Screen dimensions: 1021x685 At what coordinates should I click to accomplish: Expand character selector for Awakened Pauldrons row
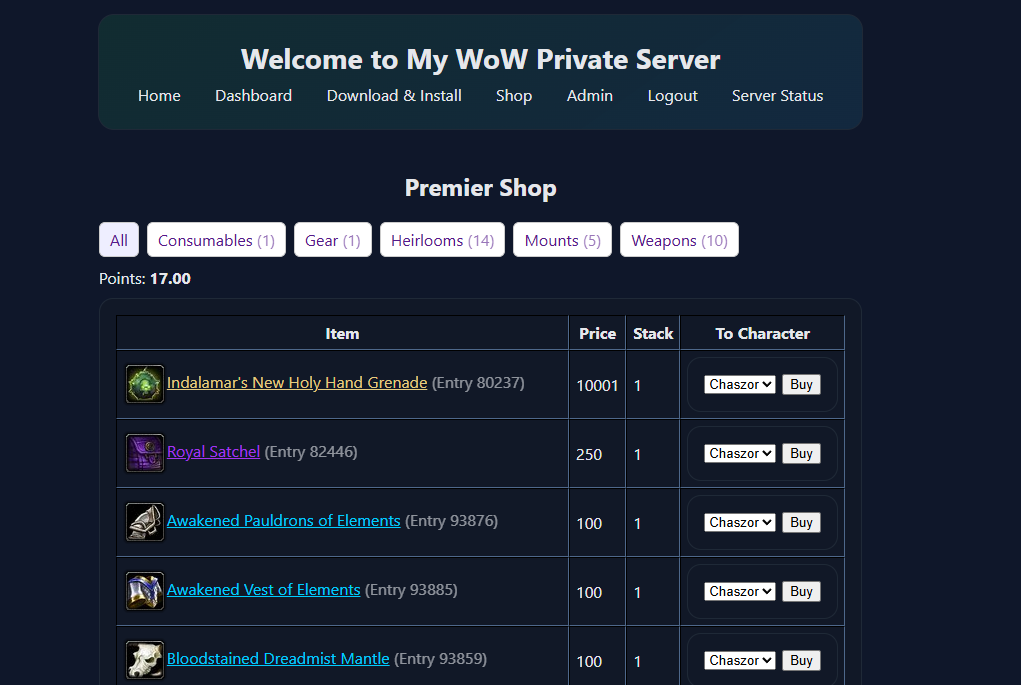click(740, 522)
